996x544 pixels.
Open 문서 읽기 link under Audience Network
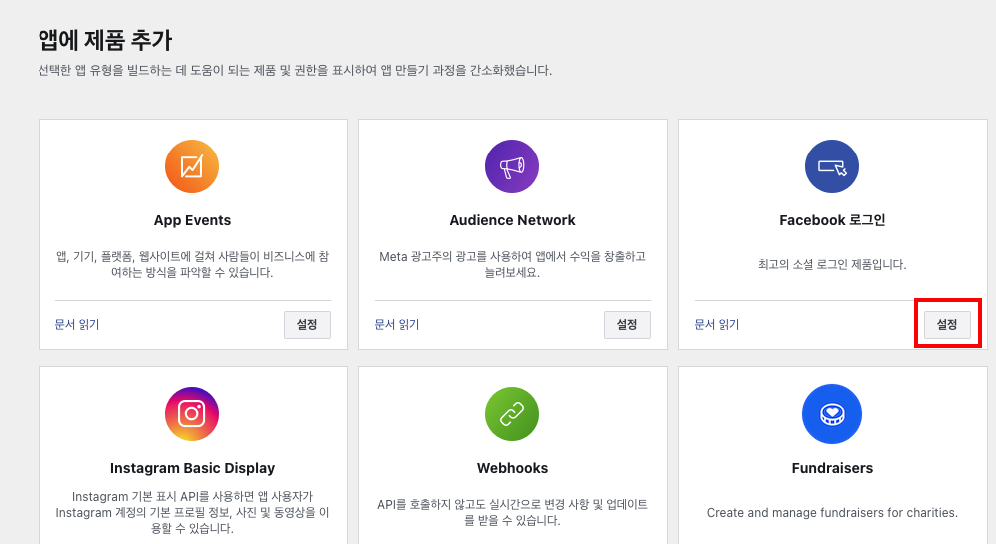[397, 325]
